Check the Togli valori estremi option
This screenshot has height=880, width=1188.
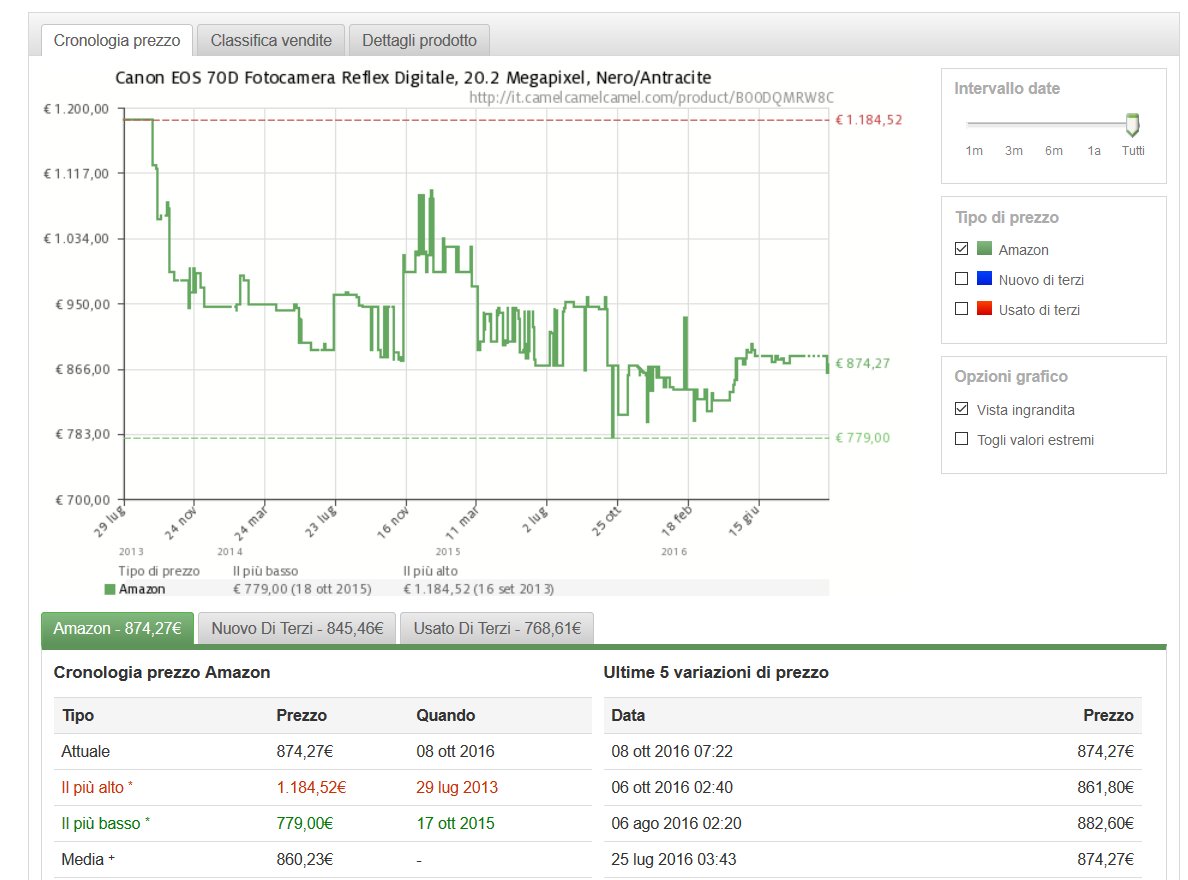pyautogui.click(x=961, y=440)
